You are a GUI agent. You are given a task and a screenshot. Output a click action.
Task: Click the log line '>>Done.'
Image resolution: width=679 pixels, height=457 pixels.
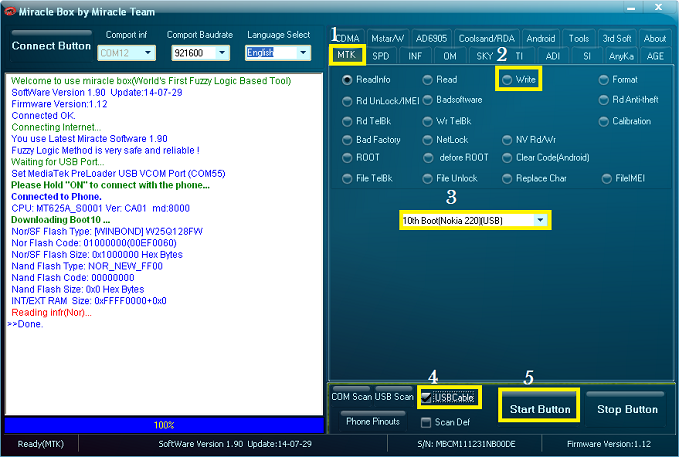25,324
